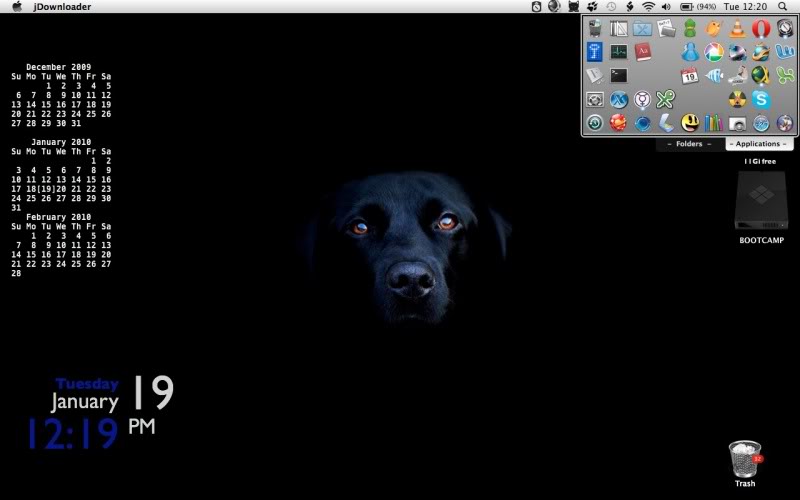Launch the blue striped fish application
Screen dimensions: 800x500
pyautogui.click(x=714, y=76)
